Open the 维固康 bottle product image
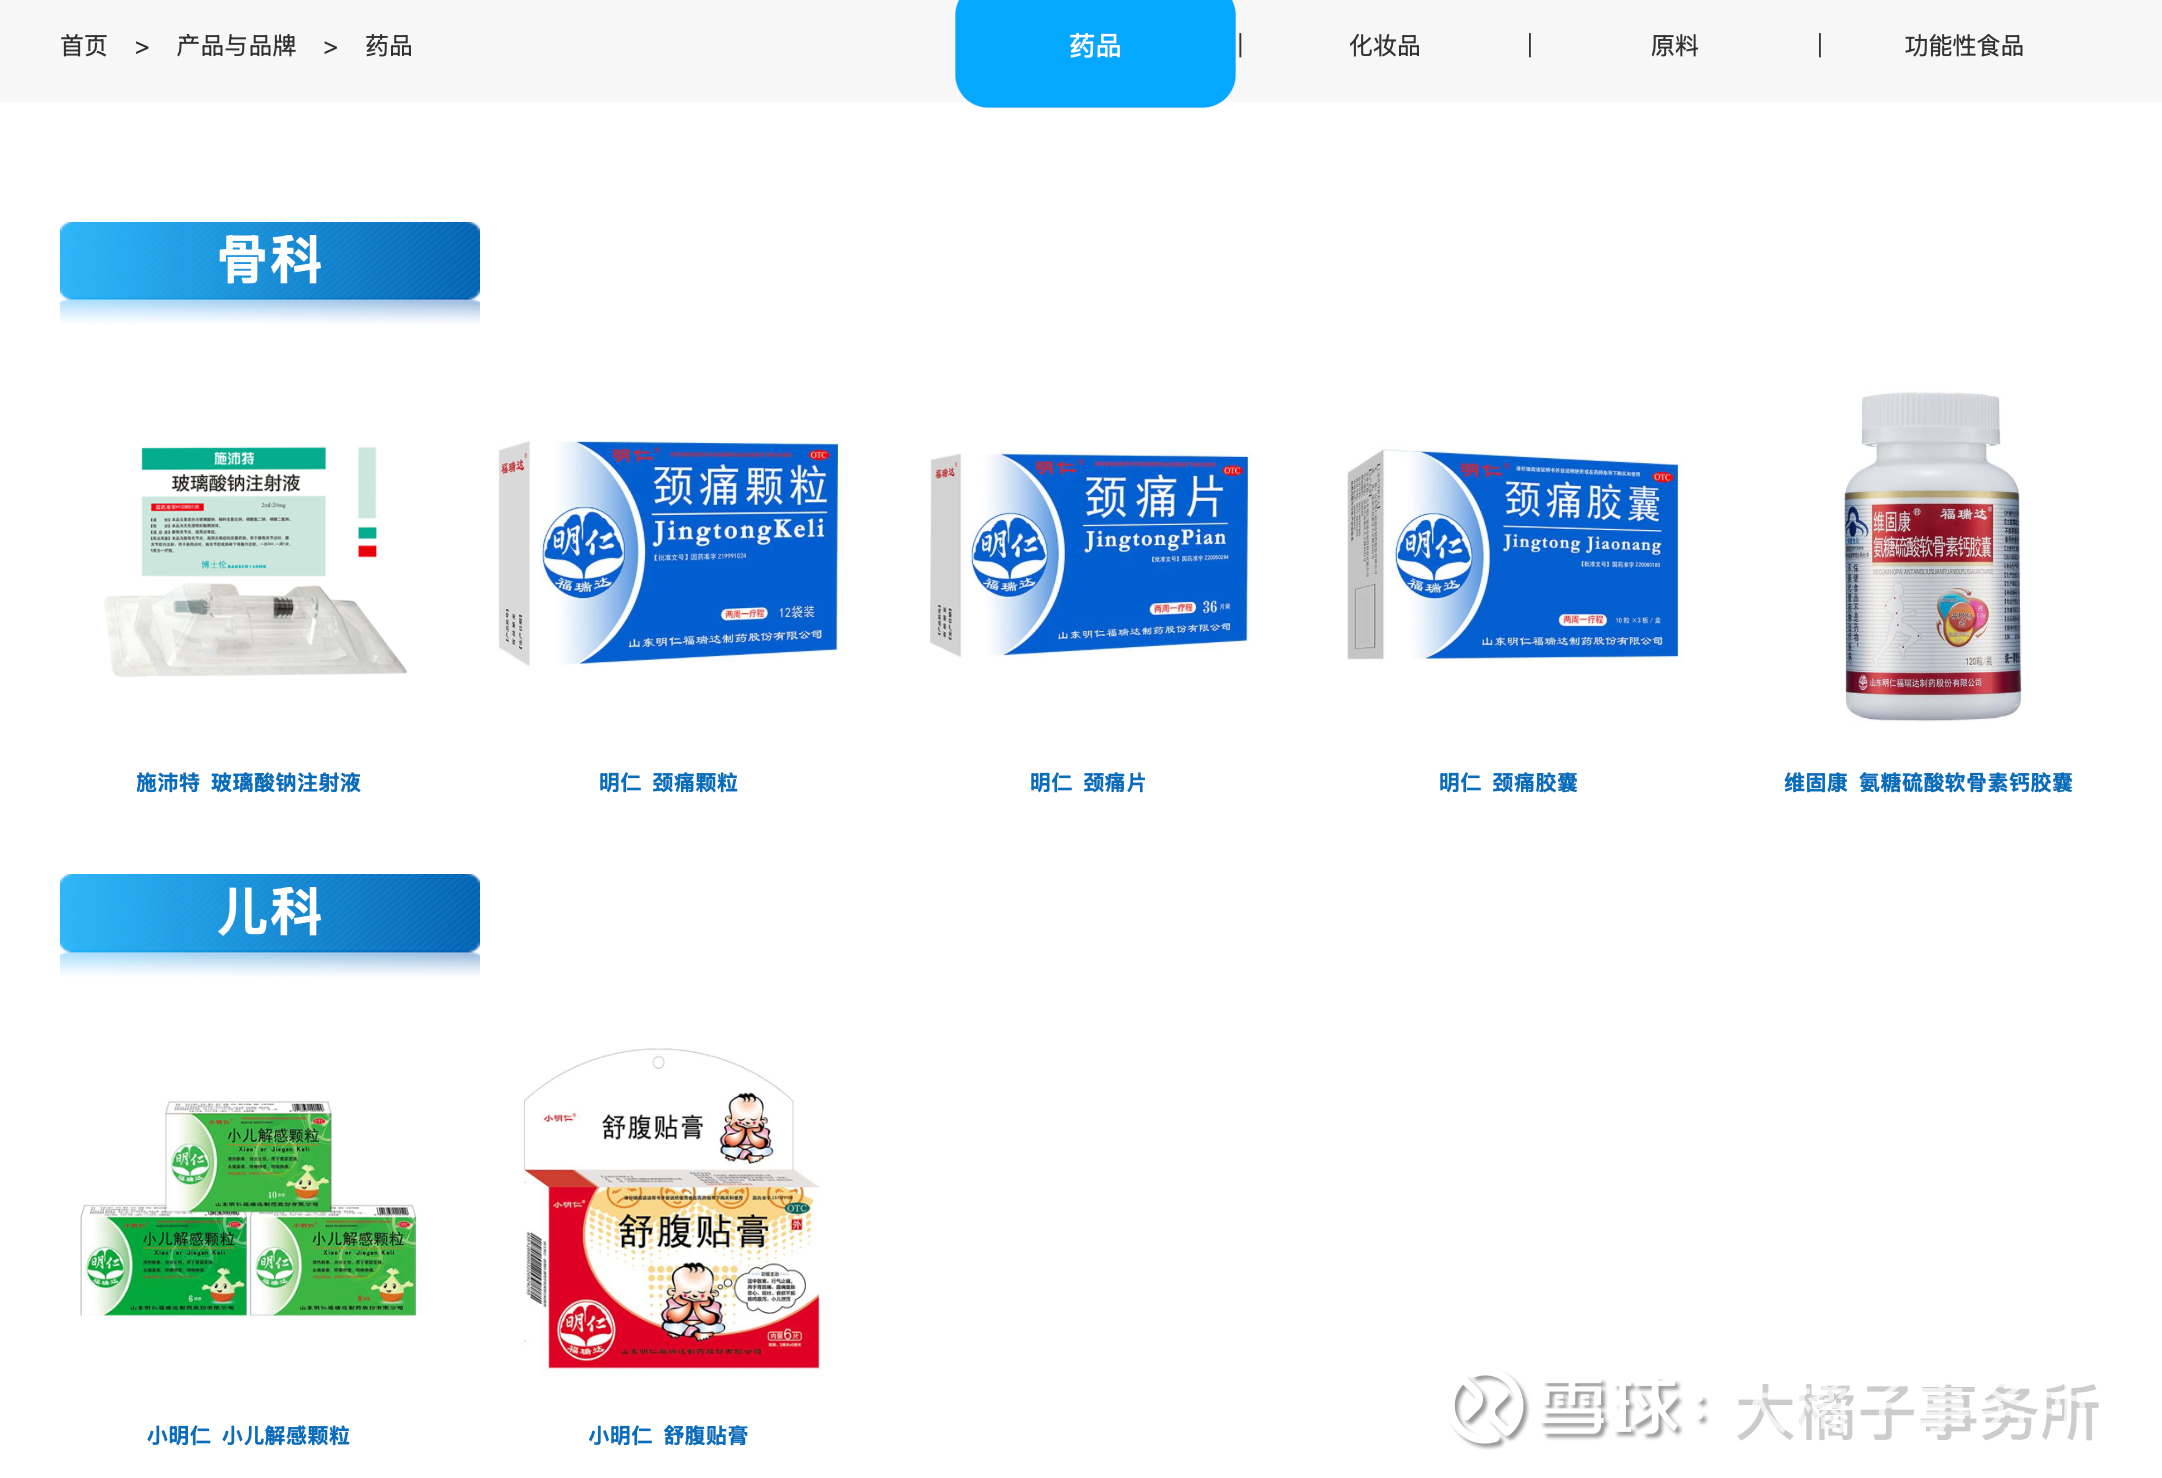This screenshot has width=2162, height=1478. [1931, 557]
